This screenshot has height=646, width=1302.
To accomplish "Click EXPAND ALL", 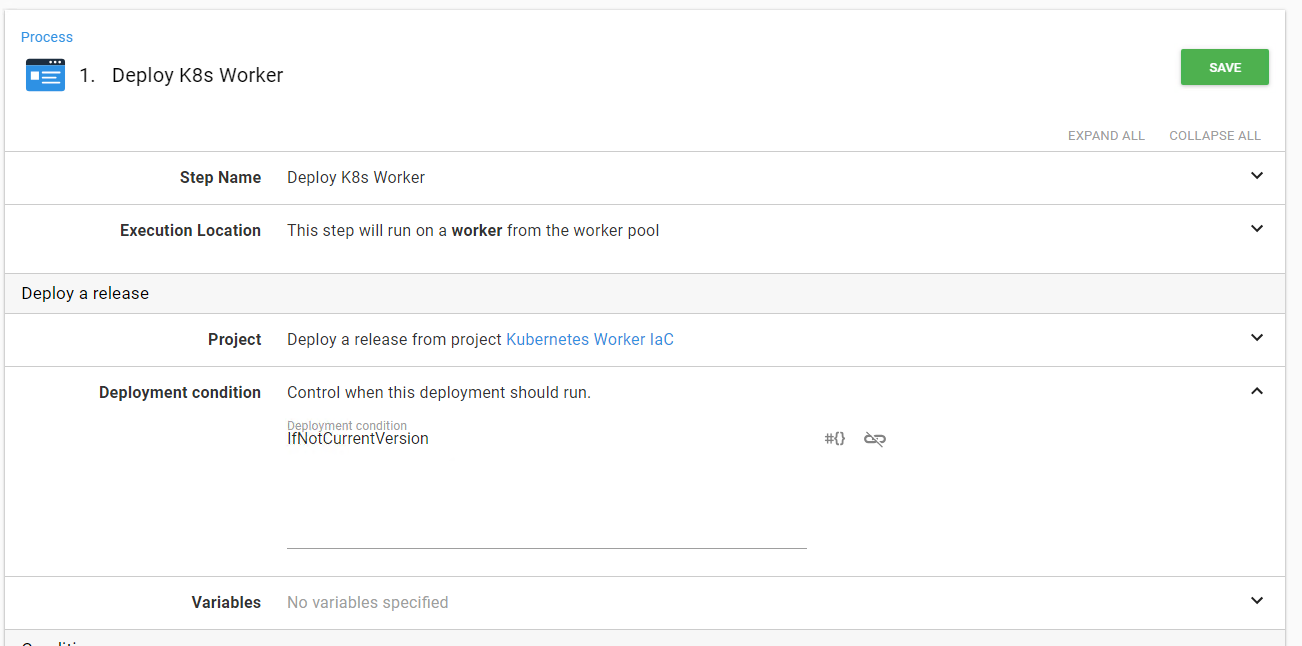I will [1106, 135].
